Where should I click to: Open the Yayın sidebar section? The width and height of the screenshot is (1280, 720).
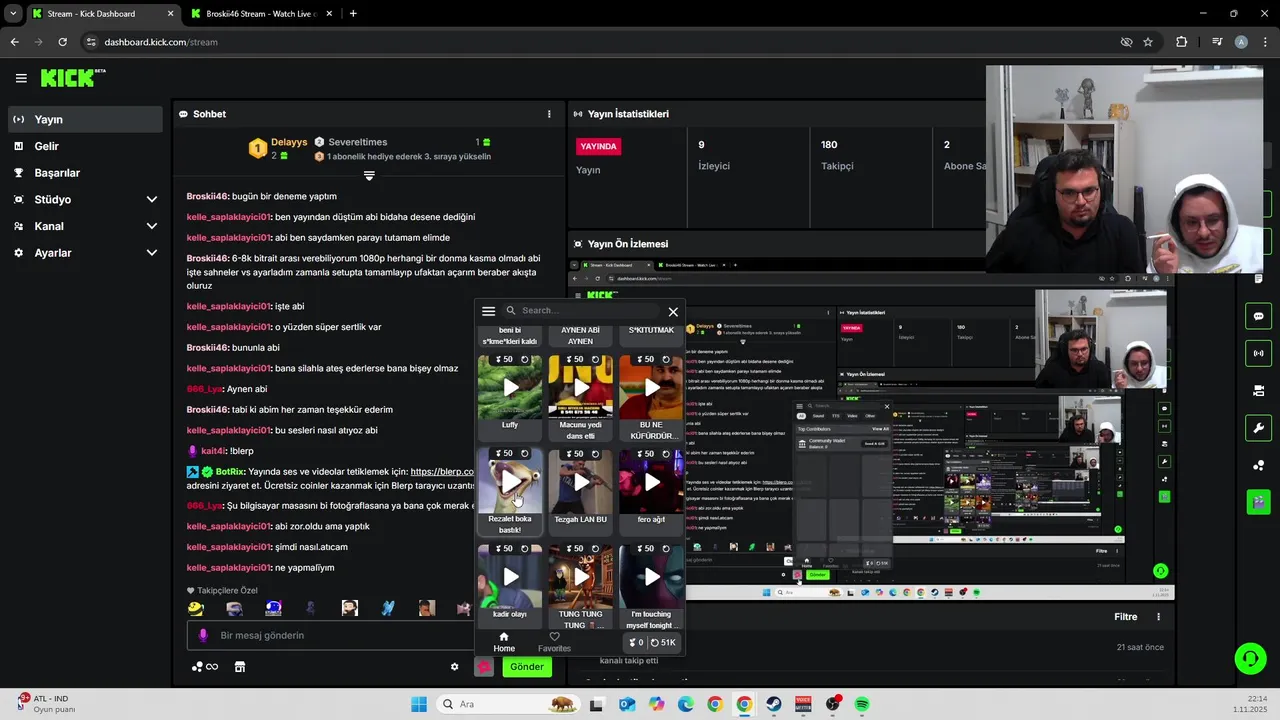pyautogui.click(x=85, y=119)
